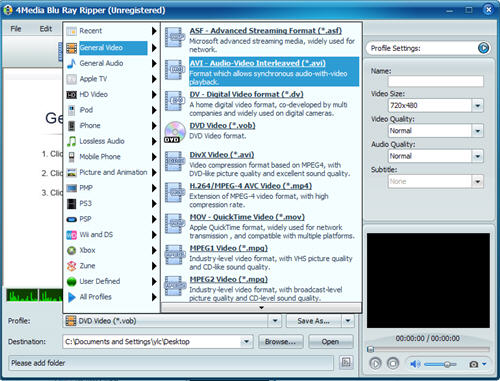This screenshot has width=500, height=381.
Task: Click the profile Name input field
Action: coord(436,81)
